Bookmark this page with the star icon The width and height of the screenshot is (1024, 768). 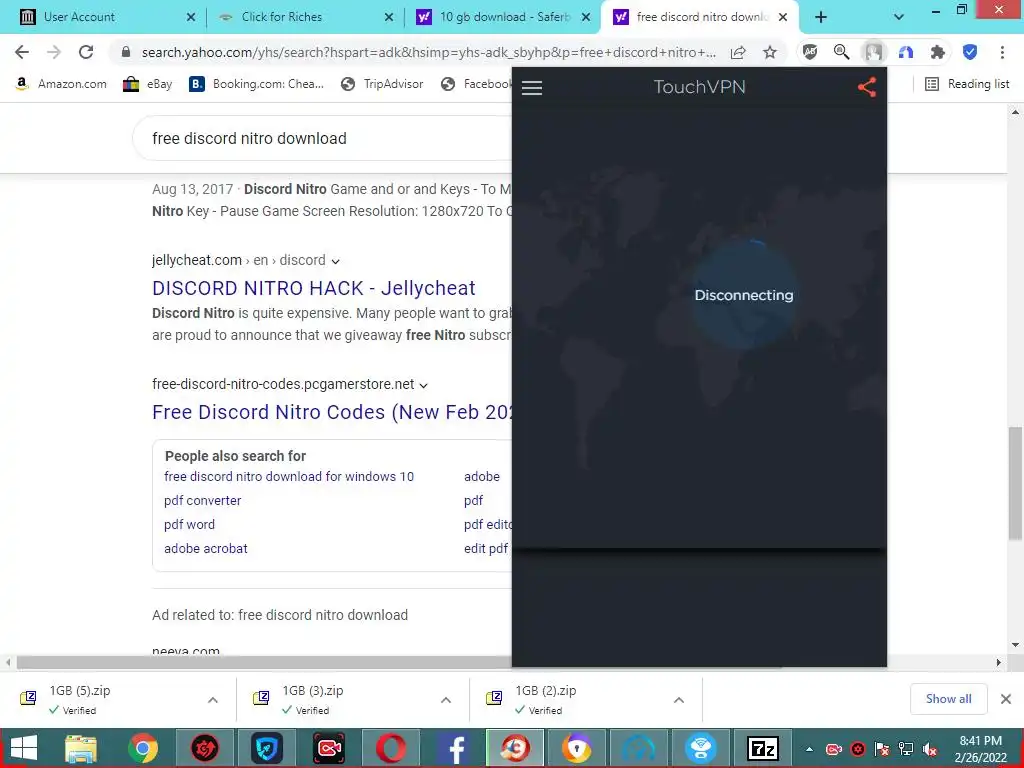(x=770, y=52)
